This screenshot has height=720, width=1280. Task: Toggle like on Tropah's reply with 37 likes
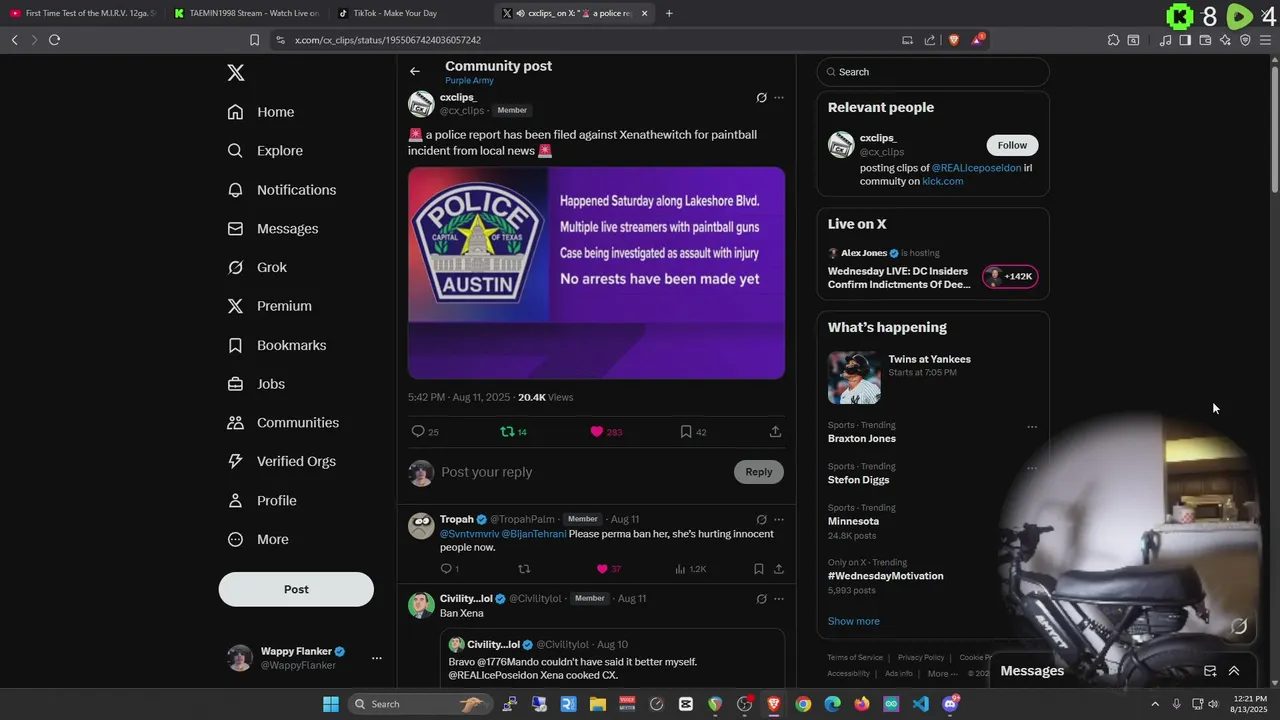coord(602,569)
